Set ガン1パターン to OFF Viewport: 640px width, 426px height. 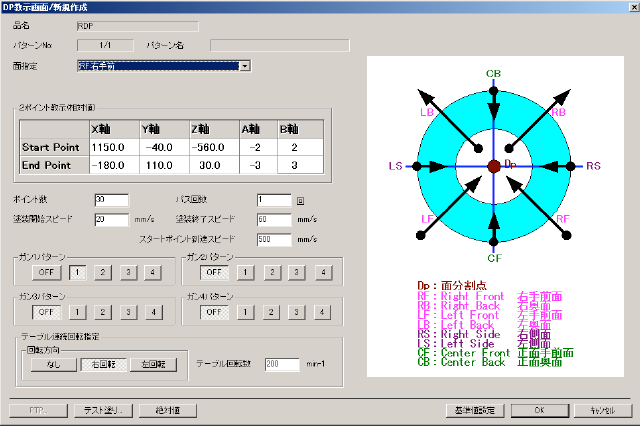[x=47, y=272]
